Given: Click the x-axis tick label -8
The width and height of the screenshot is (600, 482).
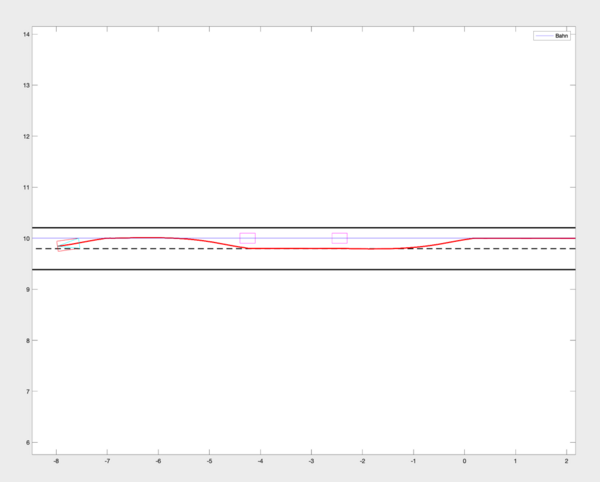Looking at the screenshot, I should (x=55, y=463).
